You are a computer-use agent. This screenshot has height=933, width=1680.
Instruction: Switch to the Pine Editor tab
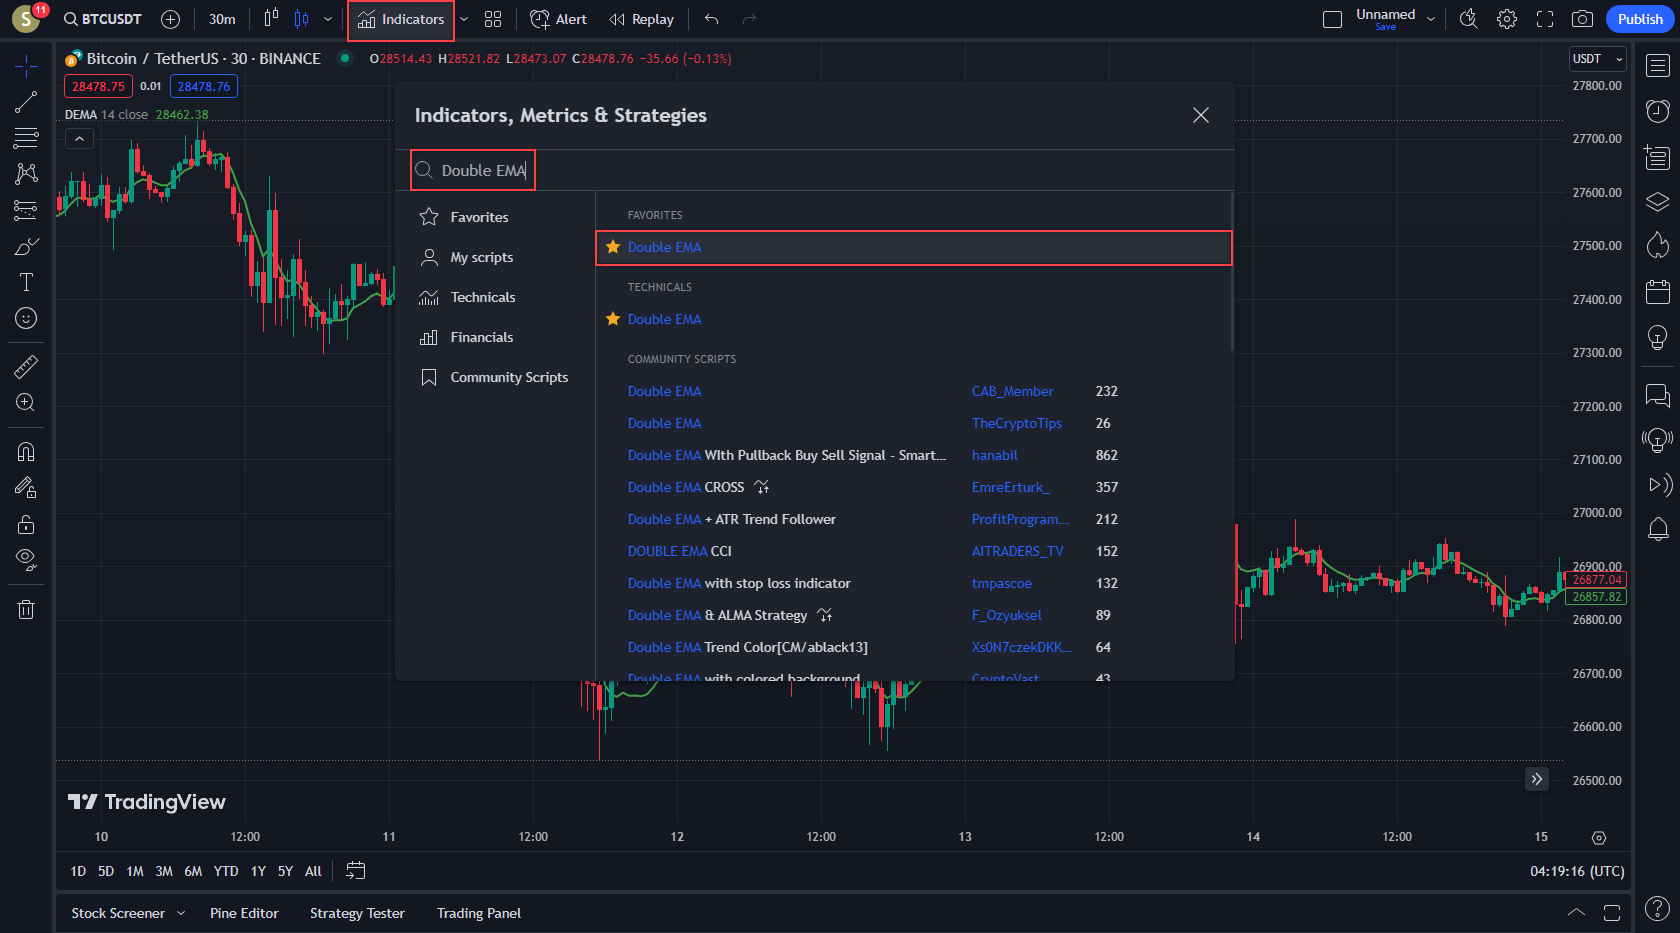pos(244,913)
